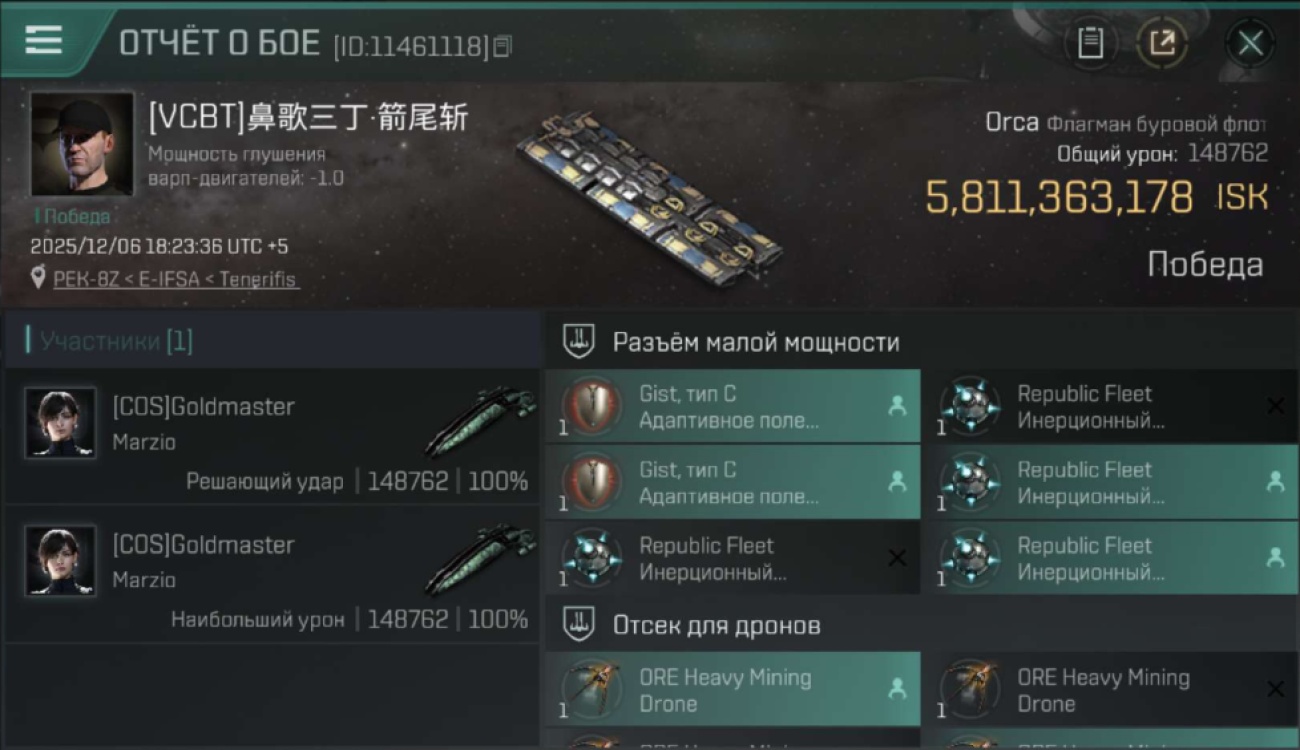Open the clipboard report icon
The image size is (1300, 750).
[1090, 43]
